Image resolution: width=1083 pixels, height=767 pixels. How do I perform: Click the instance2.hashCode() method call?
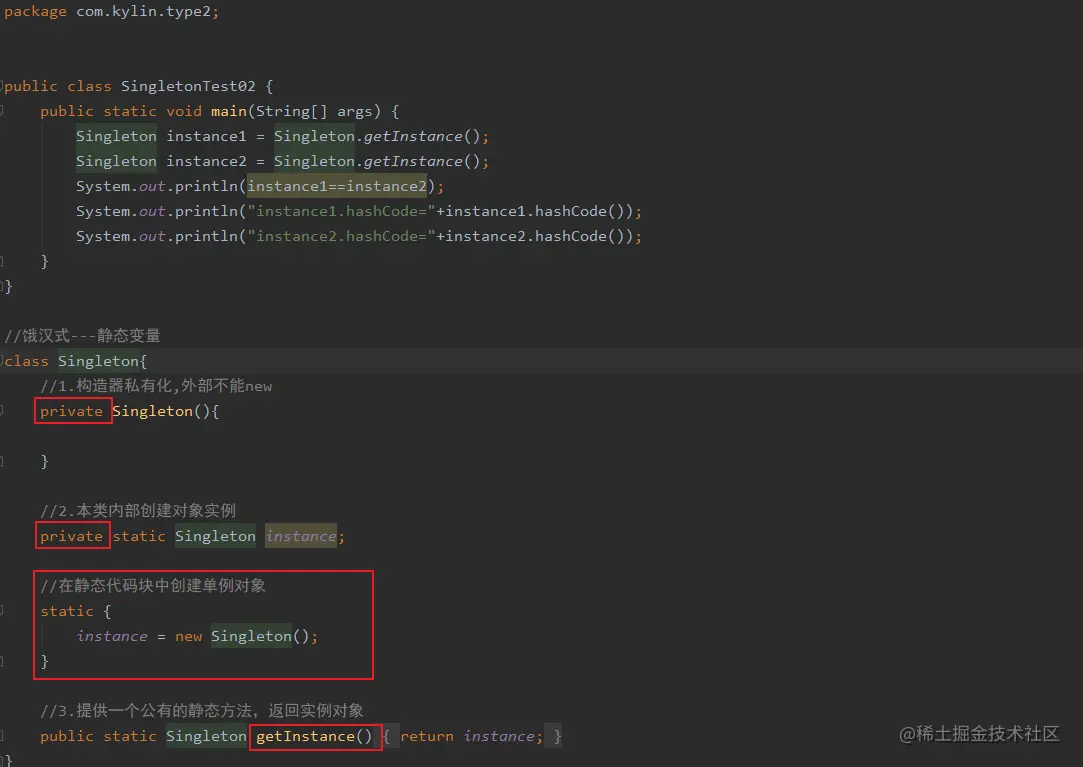tap(535, 236)
